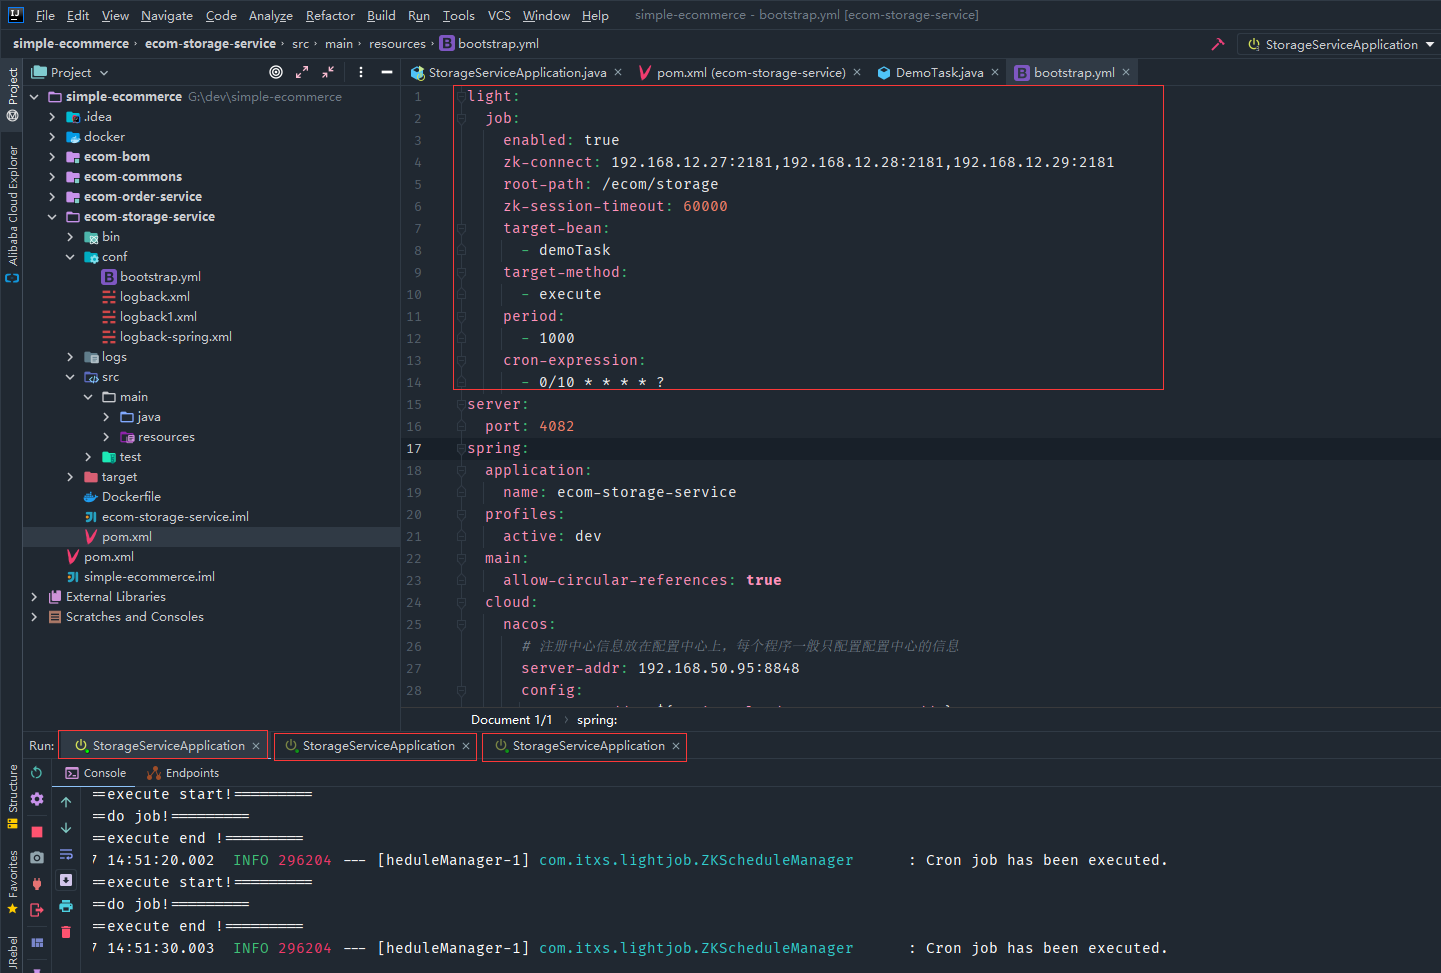This screenshot has height=973, width=1441.
Task: Open the File menu
Action: pyautogui.click(x=45, y=15)
